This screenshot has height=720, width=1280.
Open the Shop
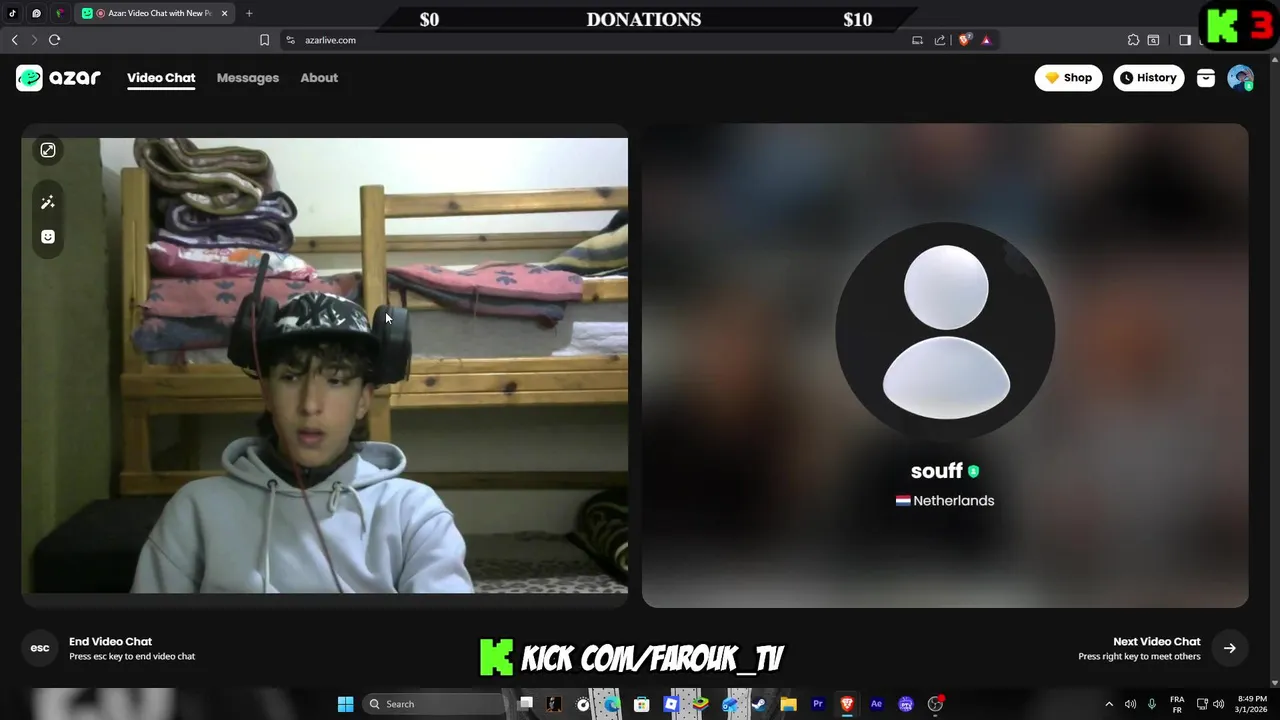[x=1068, y=78]
